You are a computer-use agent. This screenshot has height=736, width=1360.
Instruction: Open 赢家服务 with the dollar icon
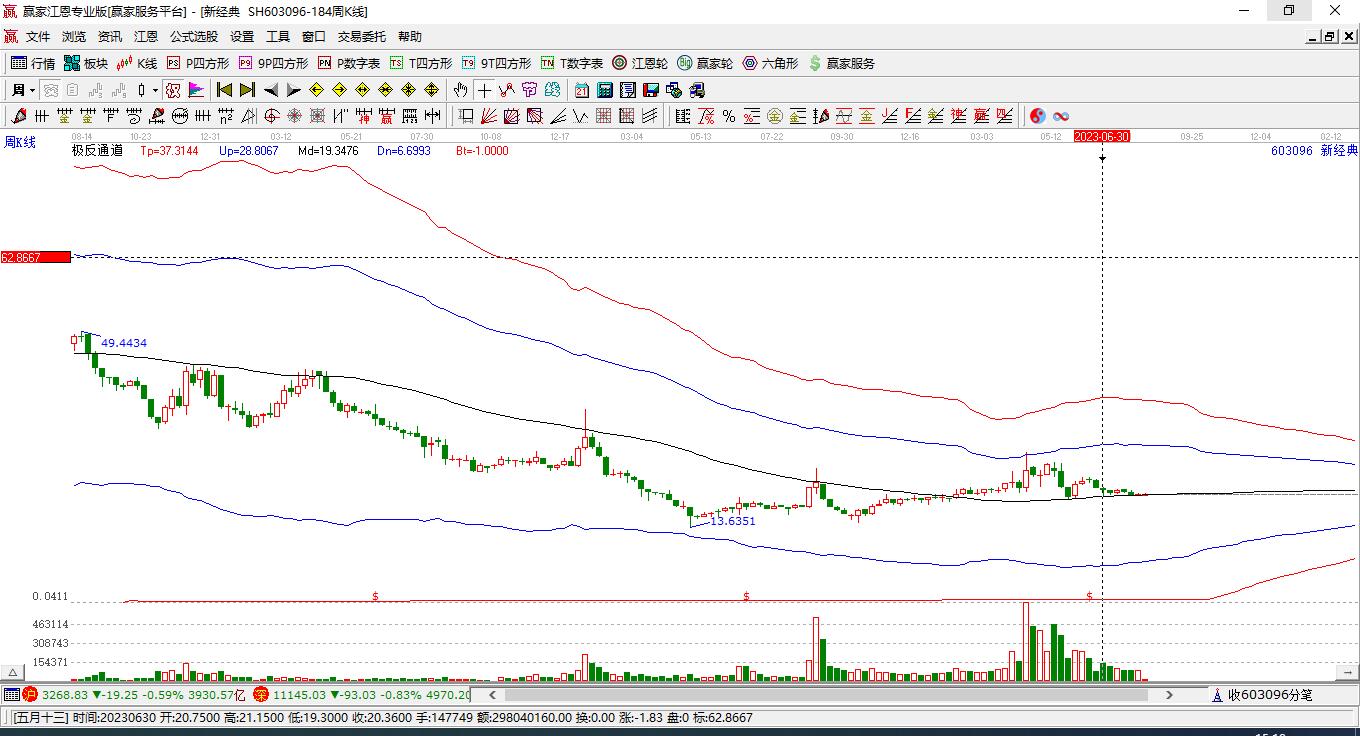pyautogui.click(x=841, y=63)
